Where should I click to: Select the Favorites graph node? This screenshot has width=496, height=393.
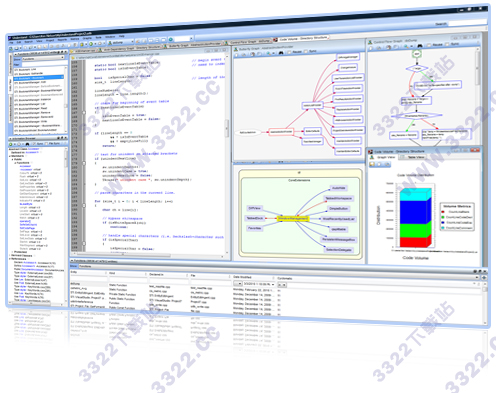(254, 228)
